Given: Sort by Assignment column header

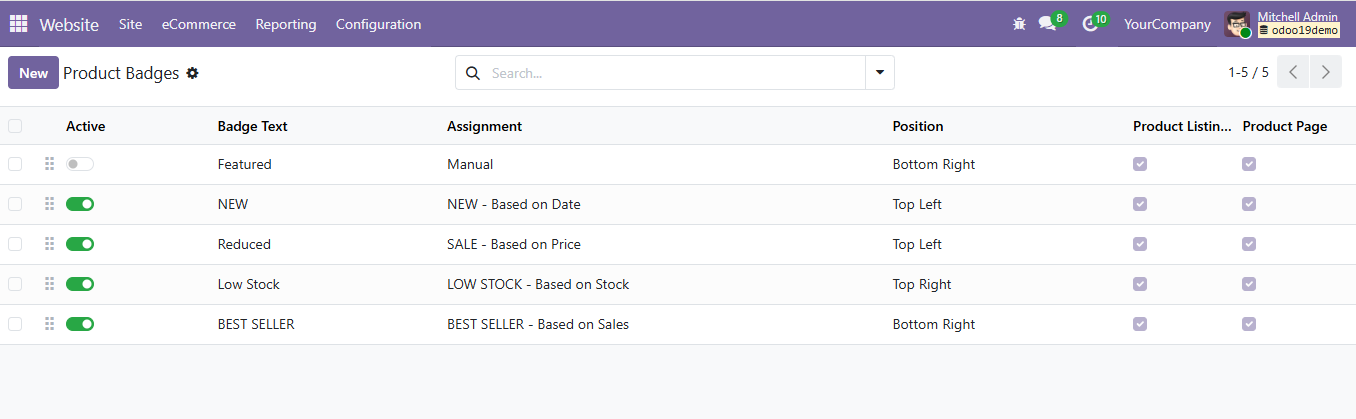Looking at the screenshot, I should (485, 126).
